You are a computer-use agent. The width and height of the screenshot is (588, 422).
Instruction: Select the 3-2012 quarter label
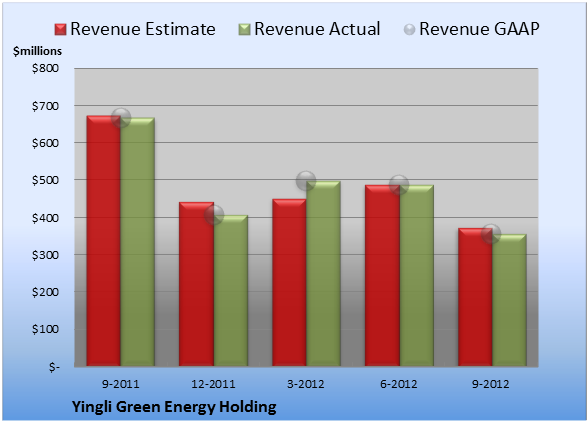[306, 384]
